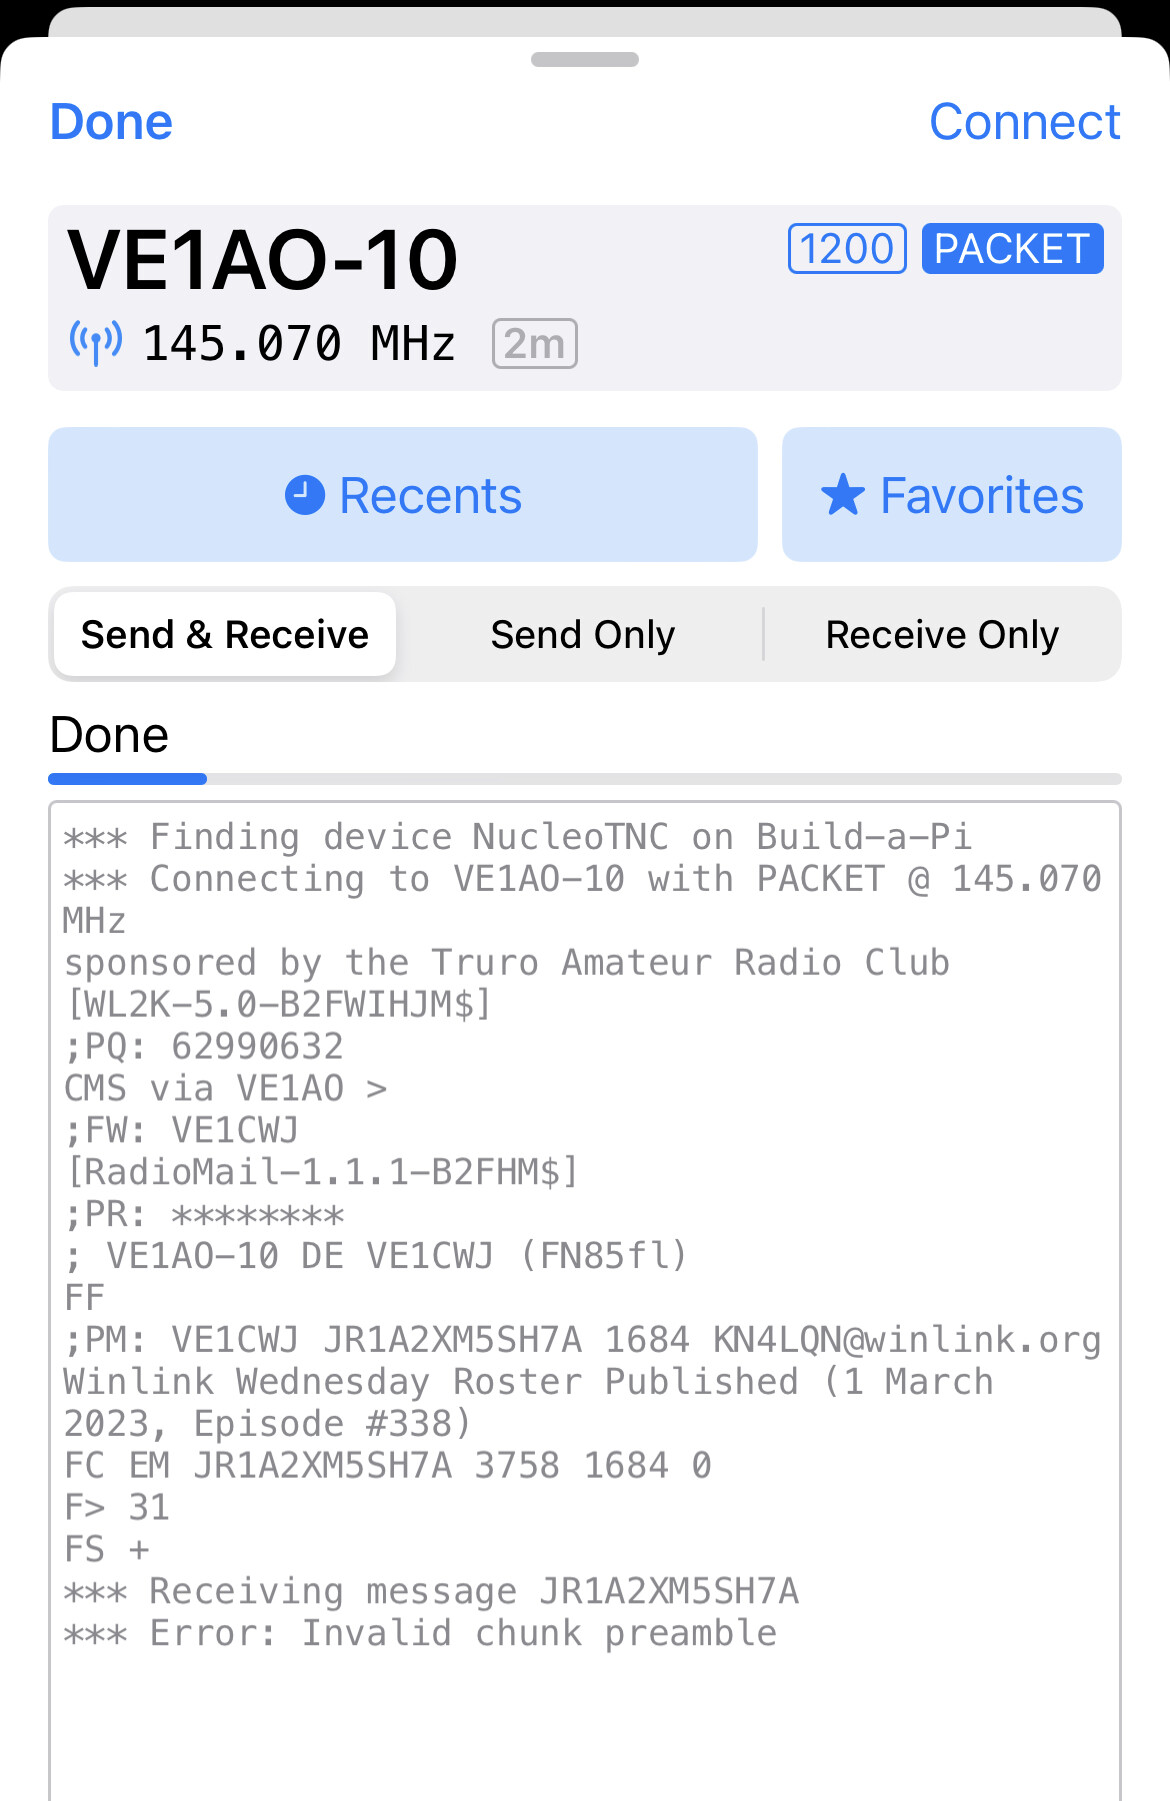Screen dimensions: 1170x1801
Task: Tap the Done status label above progress bar
Action: [x=109, y=735]
